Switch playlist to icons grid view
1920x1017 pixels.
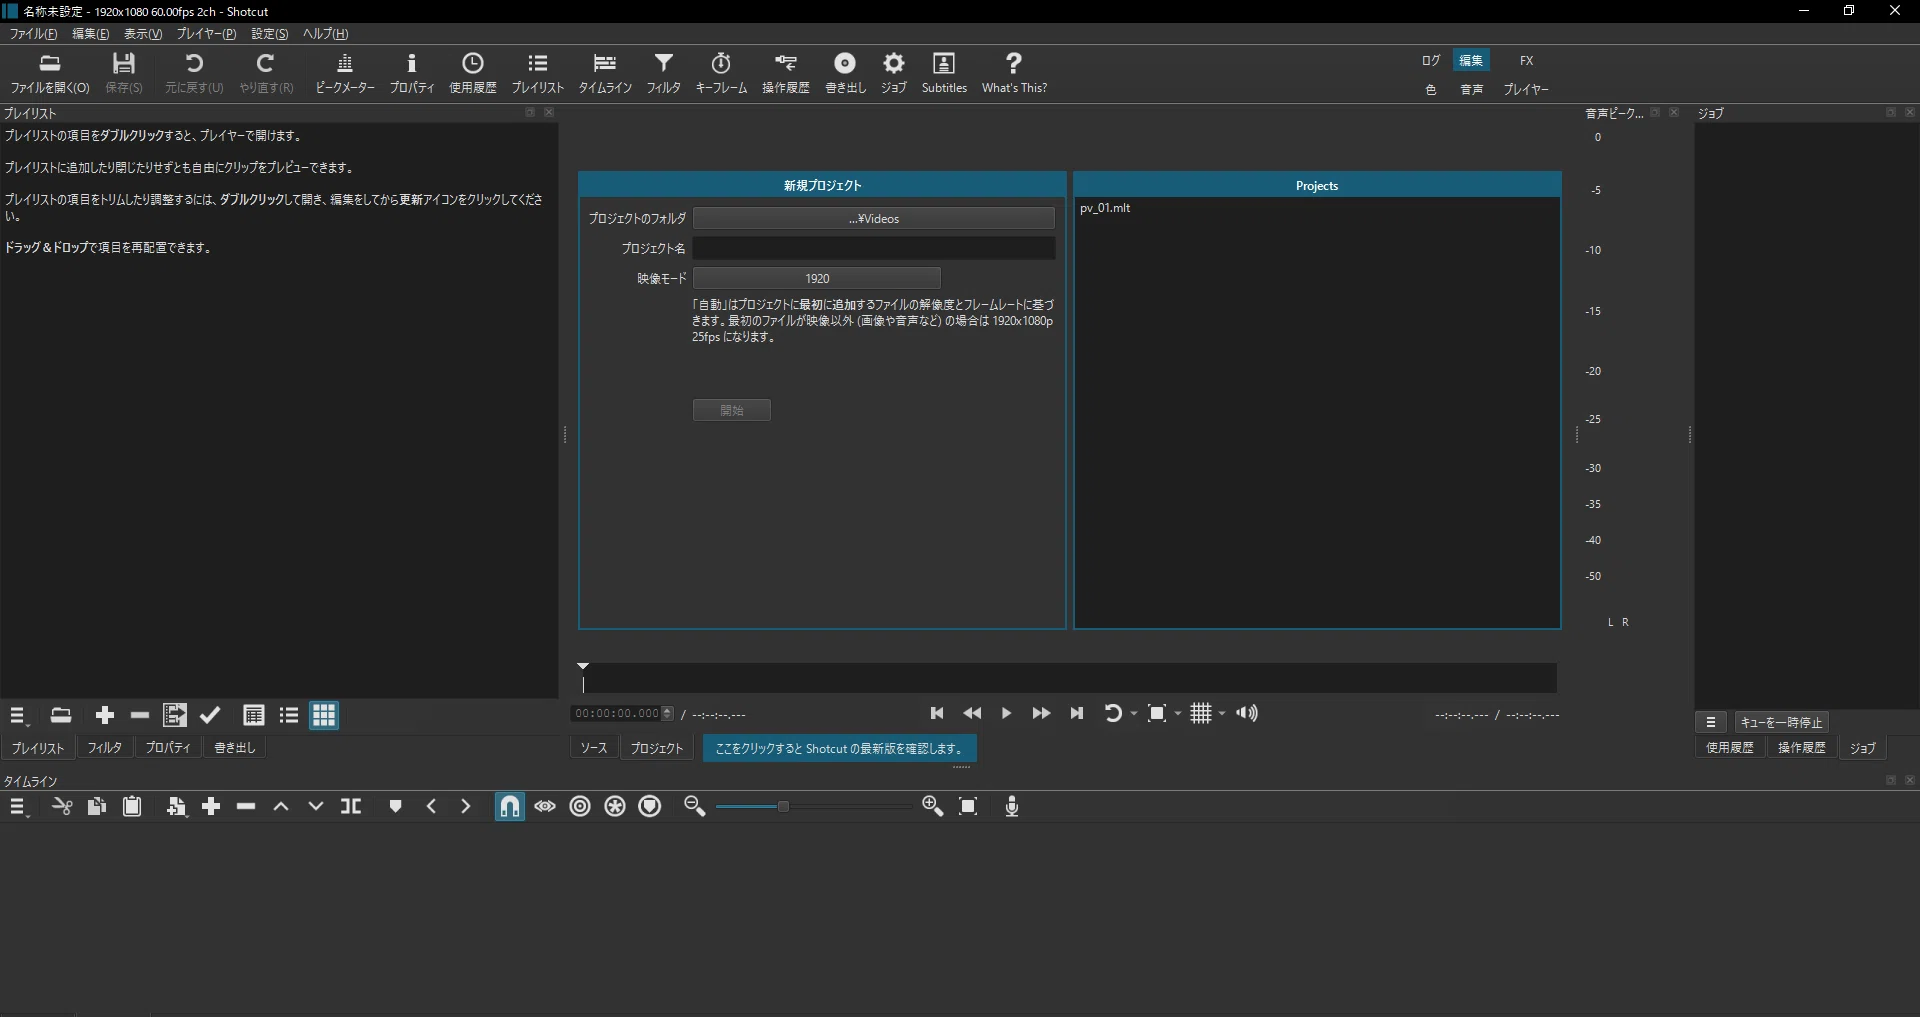coord(324,715)
